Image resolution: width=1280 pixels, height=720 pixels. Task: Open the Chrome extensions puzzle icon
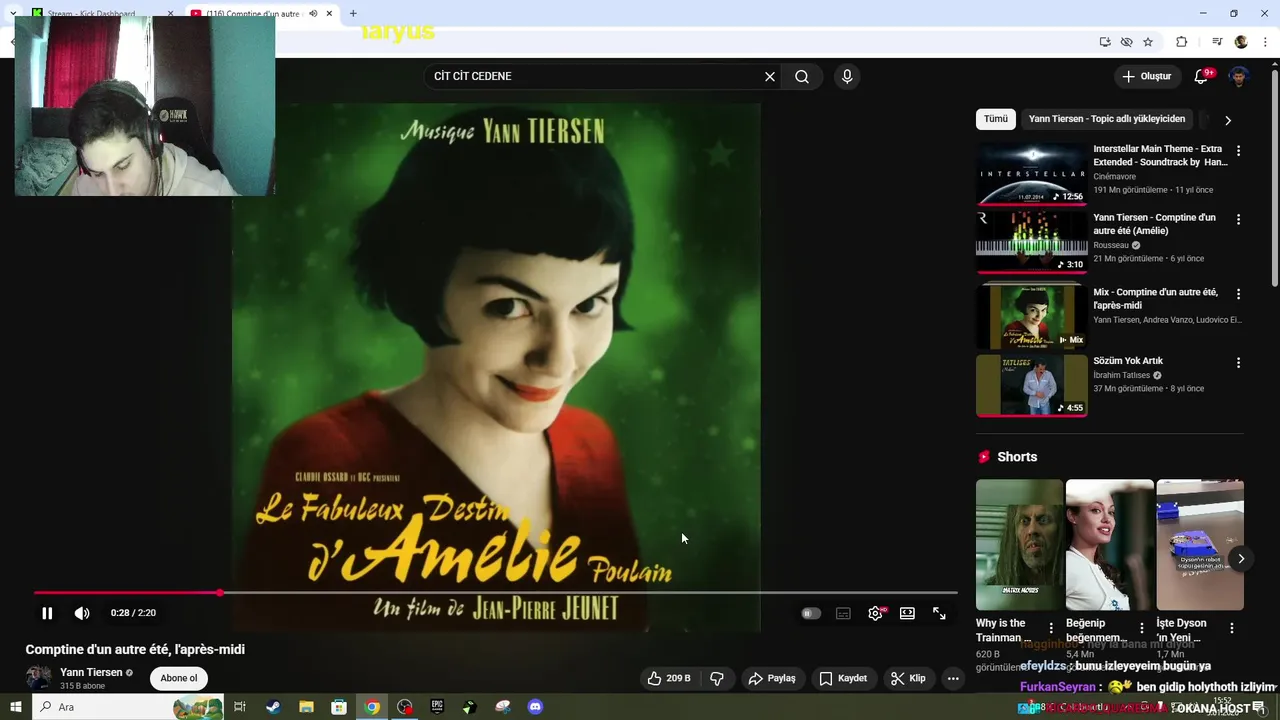(1181, 42)
